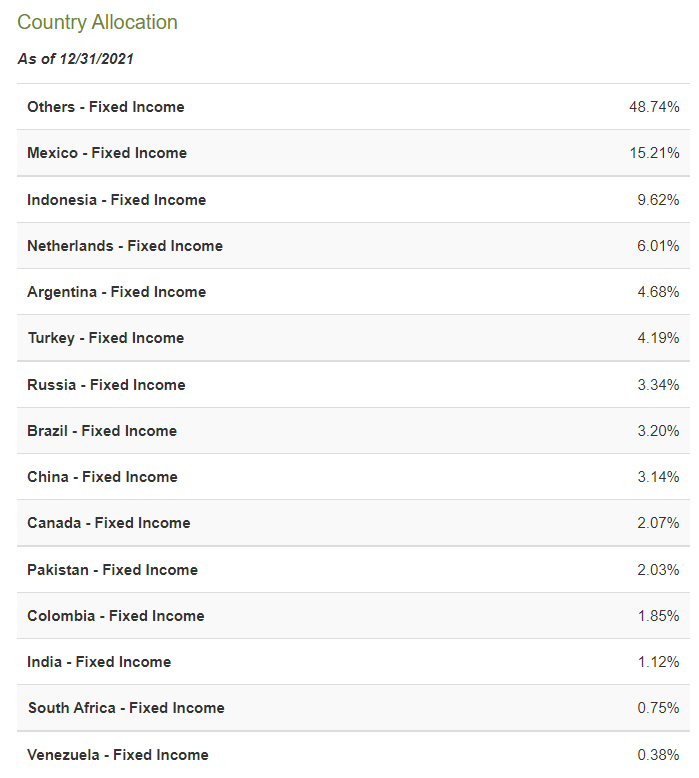Select the As of 12/31/2021 date text
Viewport: 699px width, 778px height.
(x=76, y=59)
